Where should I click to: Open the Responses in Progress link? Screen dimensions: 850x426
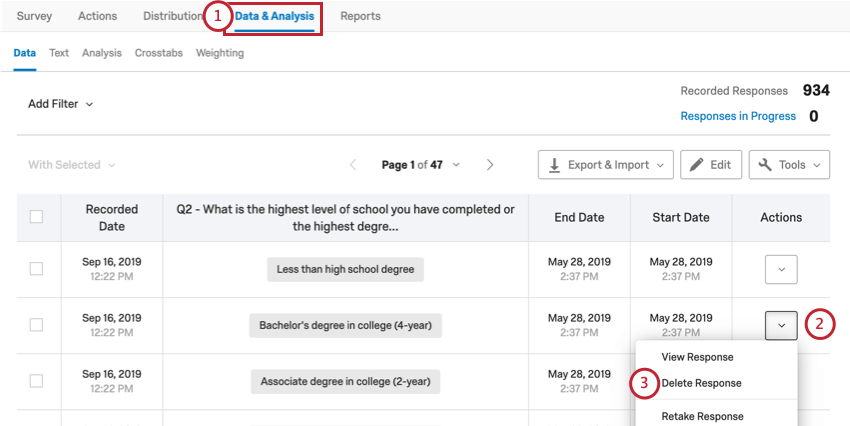738,116
